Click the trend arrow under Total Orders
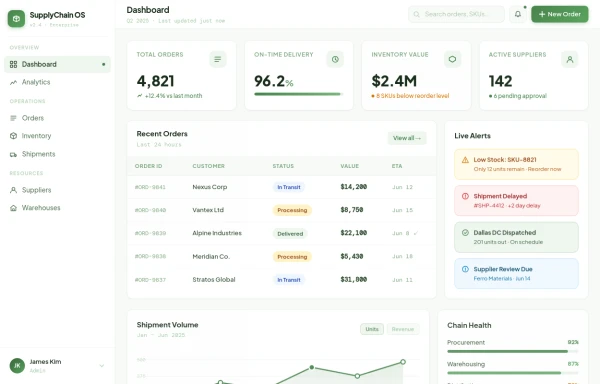The height and width of the screenshot is (384, 600). coord(140,96)
